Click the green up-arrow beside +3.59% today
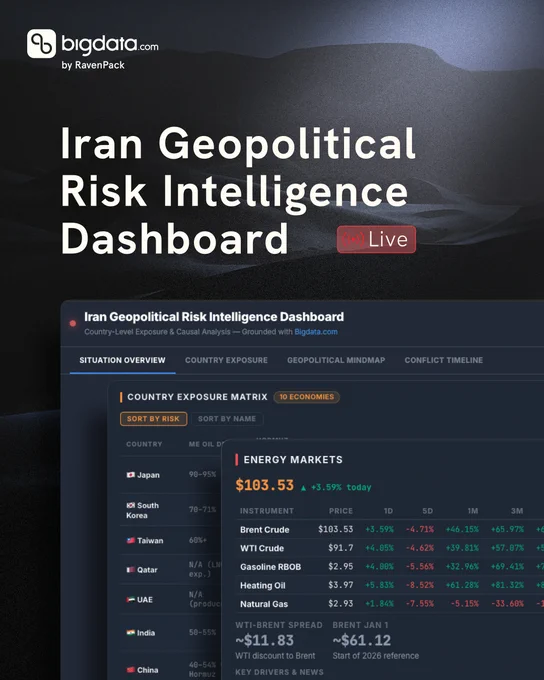 pyautogui.click(x=304, y=488)
